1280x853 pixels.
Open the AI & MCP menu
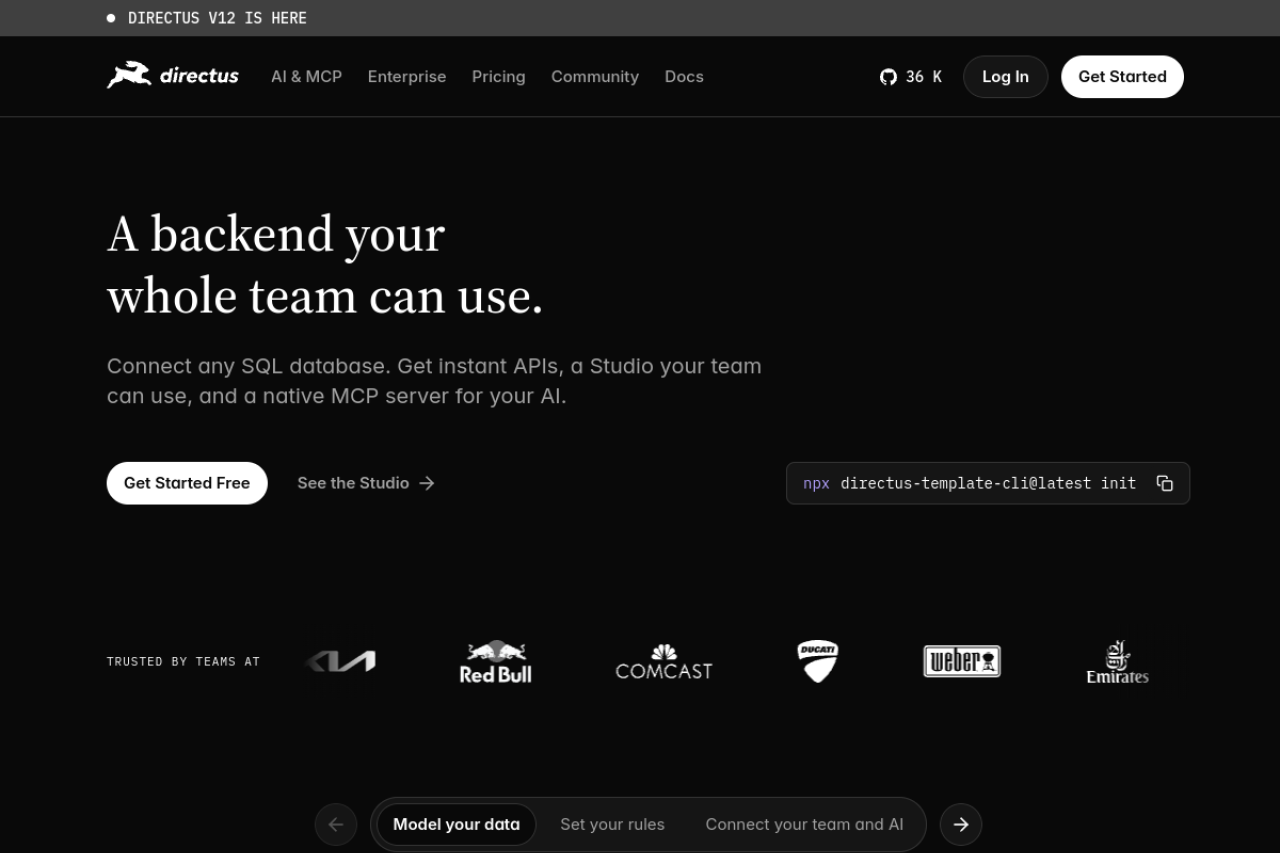[x=306, y=77]
